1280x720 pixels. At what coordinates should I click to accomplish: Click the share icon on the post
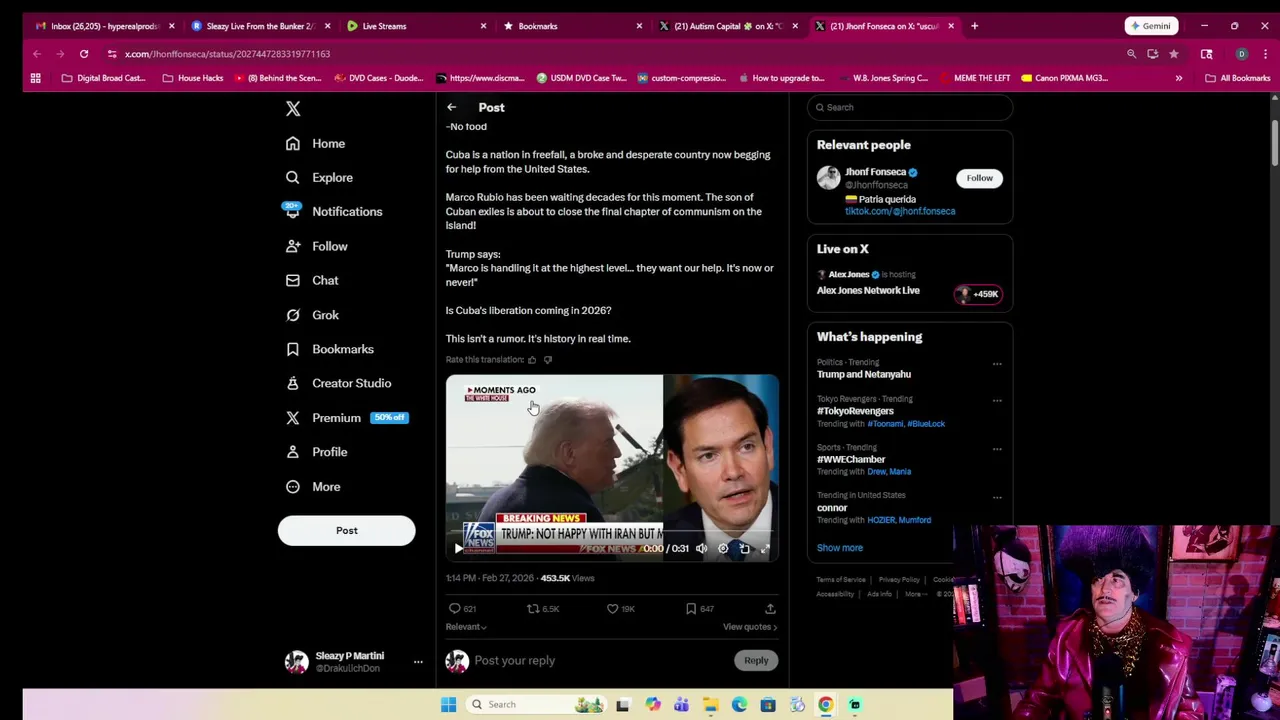(x=770, y=608)
